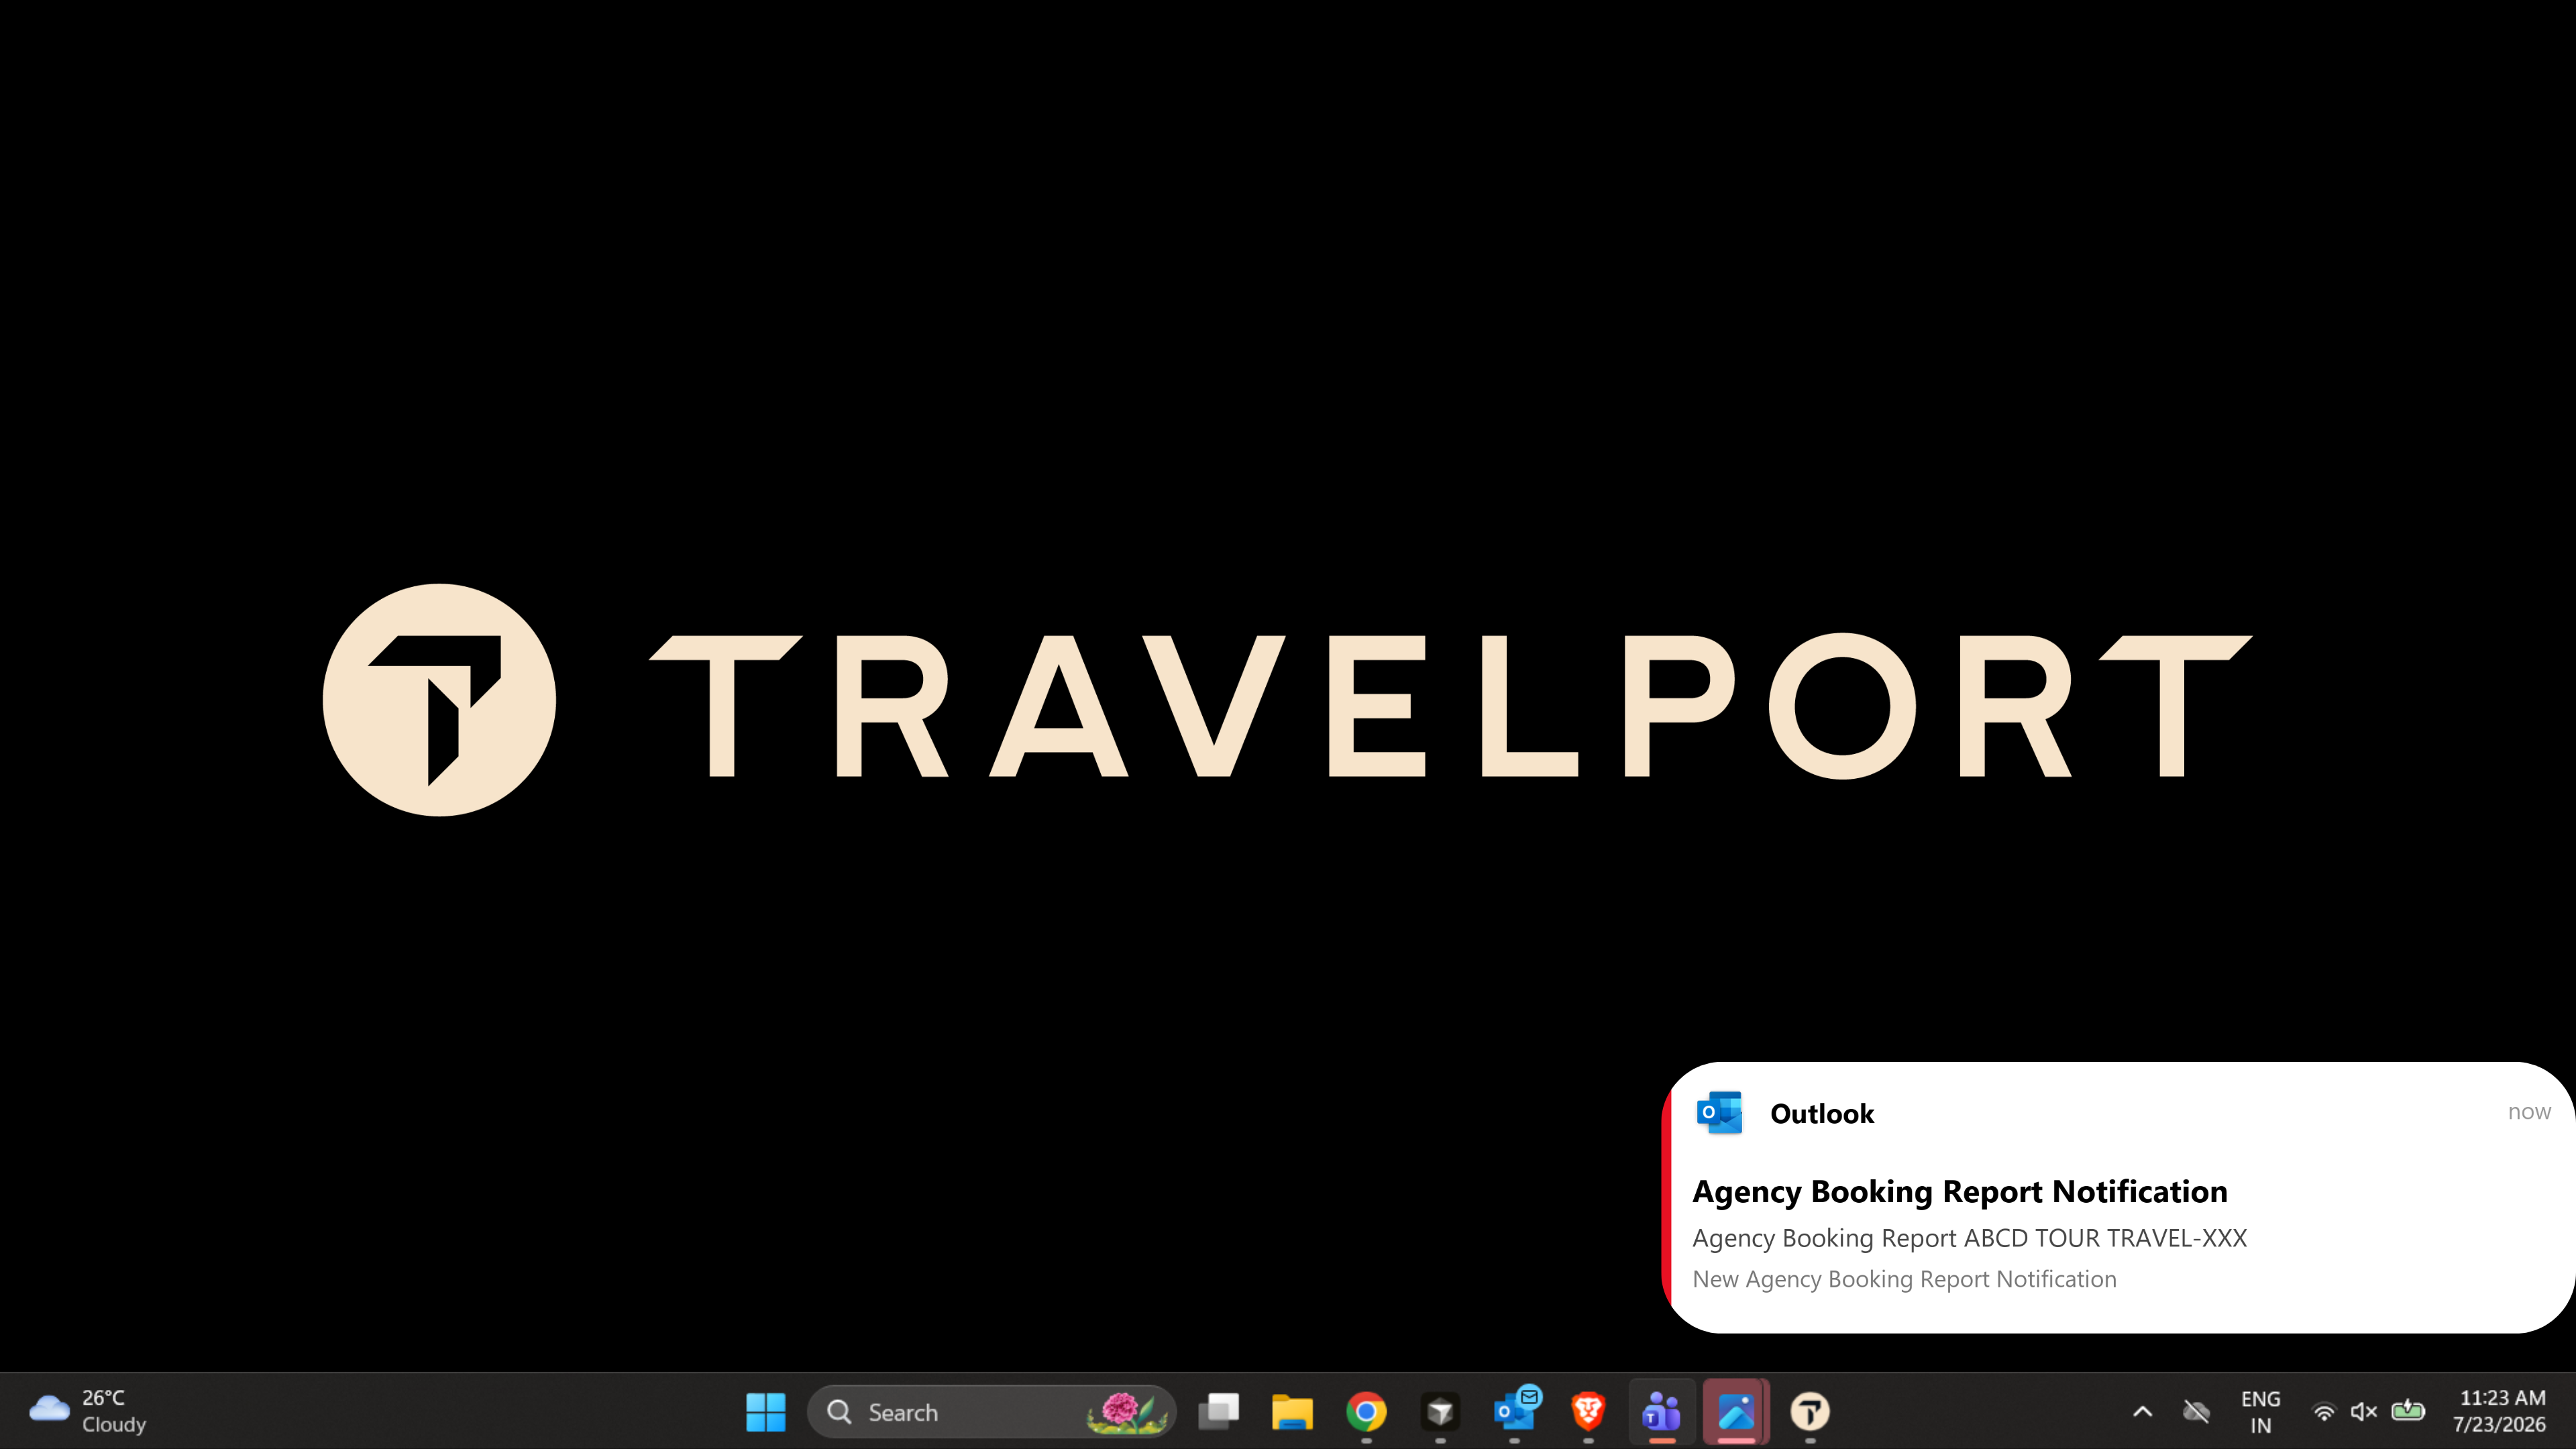Open Task View from the taskbar
Image resolution: width=2576 pixels, height=1449 pixels.
click(x=1219, y=1411)
